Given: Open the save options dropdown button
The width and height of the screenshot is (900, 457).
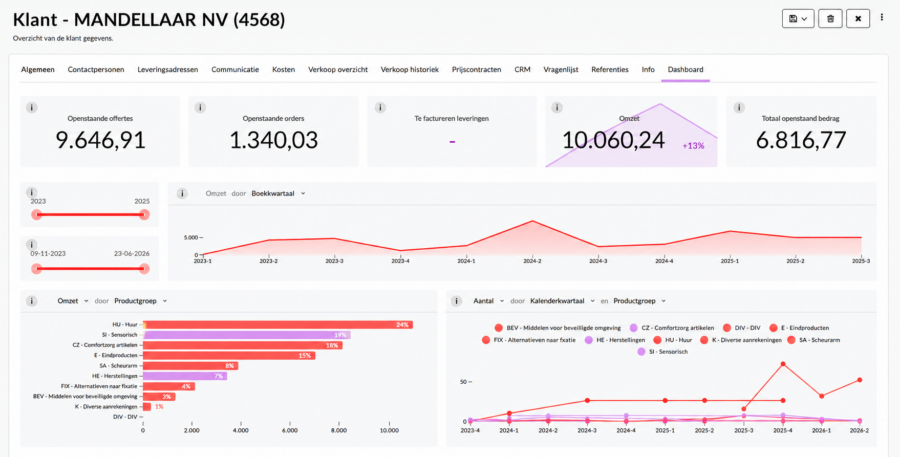Looking at the screenshot, I should click(798, 18).
